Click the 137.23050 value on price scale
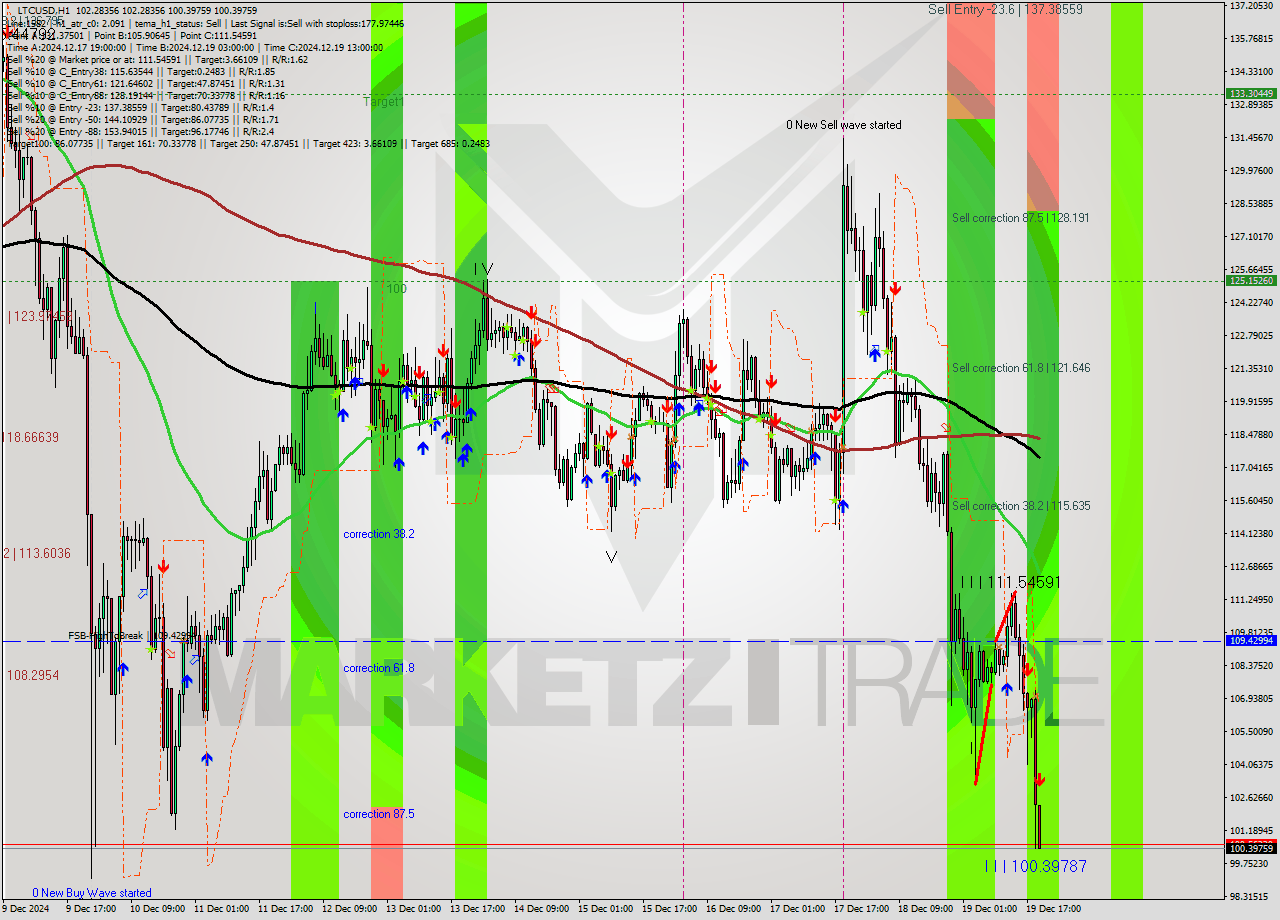Screen dimensions: 1280x920 (x=1251, y=6)
